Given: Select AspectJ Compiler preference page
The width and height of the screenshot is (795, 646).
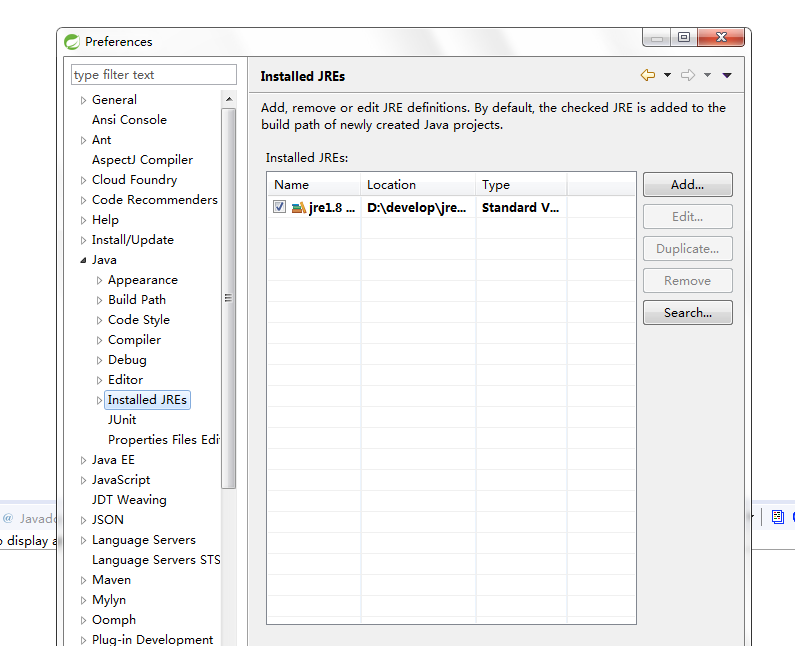Looking at the screenshot, I should pos(142,160).
